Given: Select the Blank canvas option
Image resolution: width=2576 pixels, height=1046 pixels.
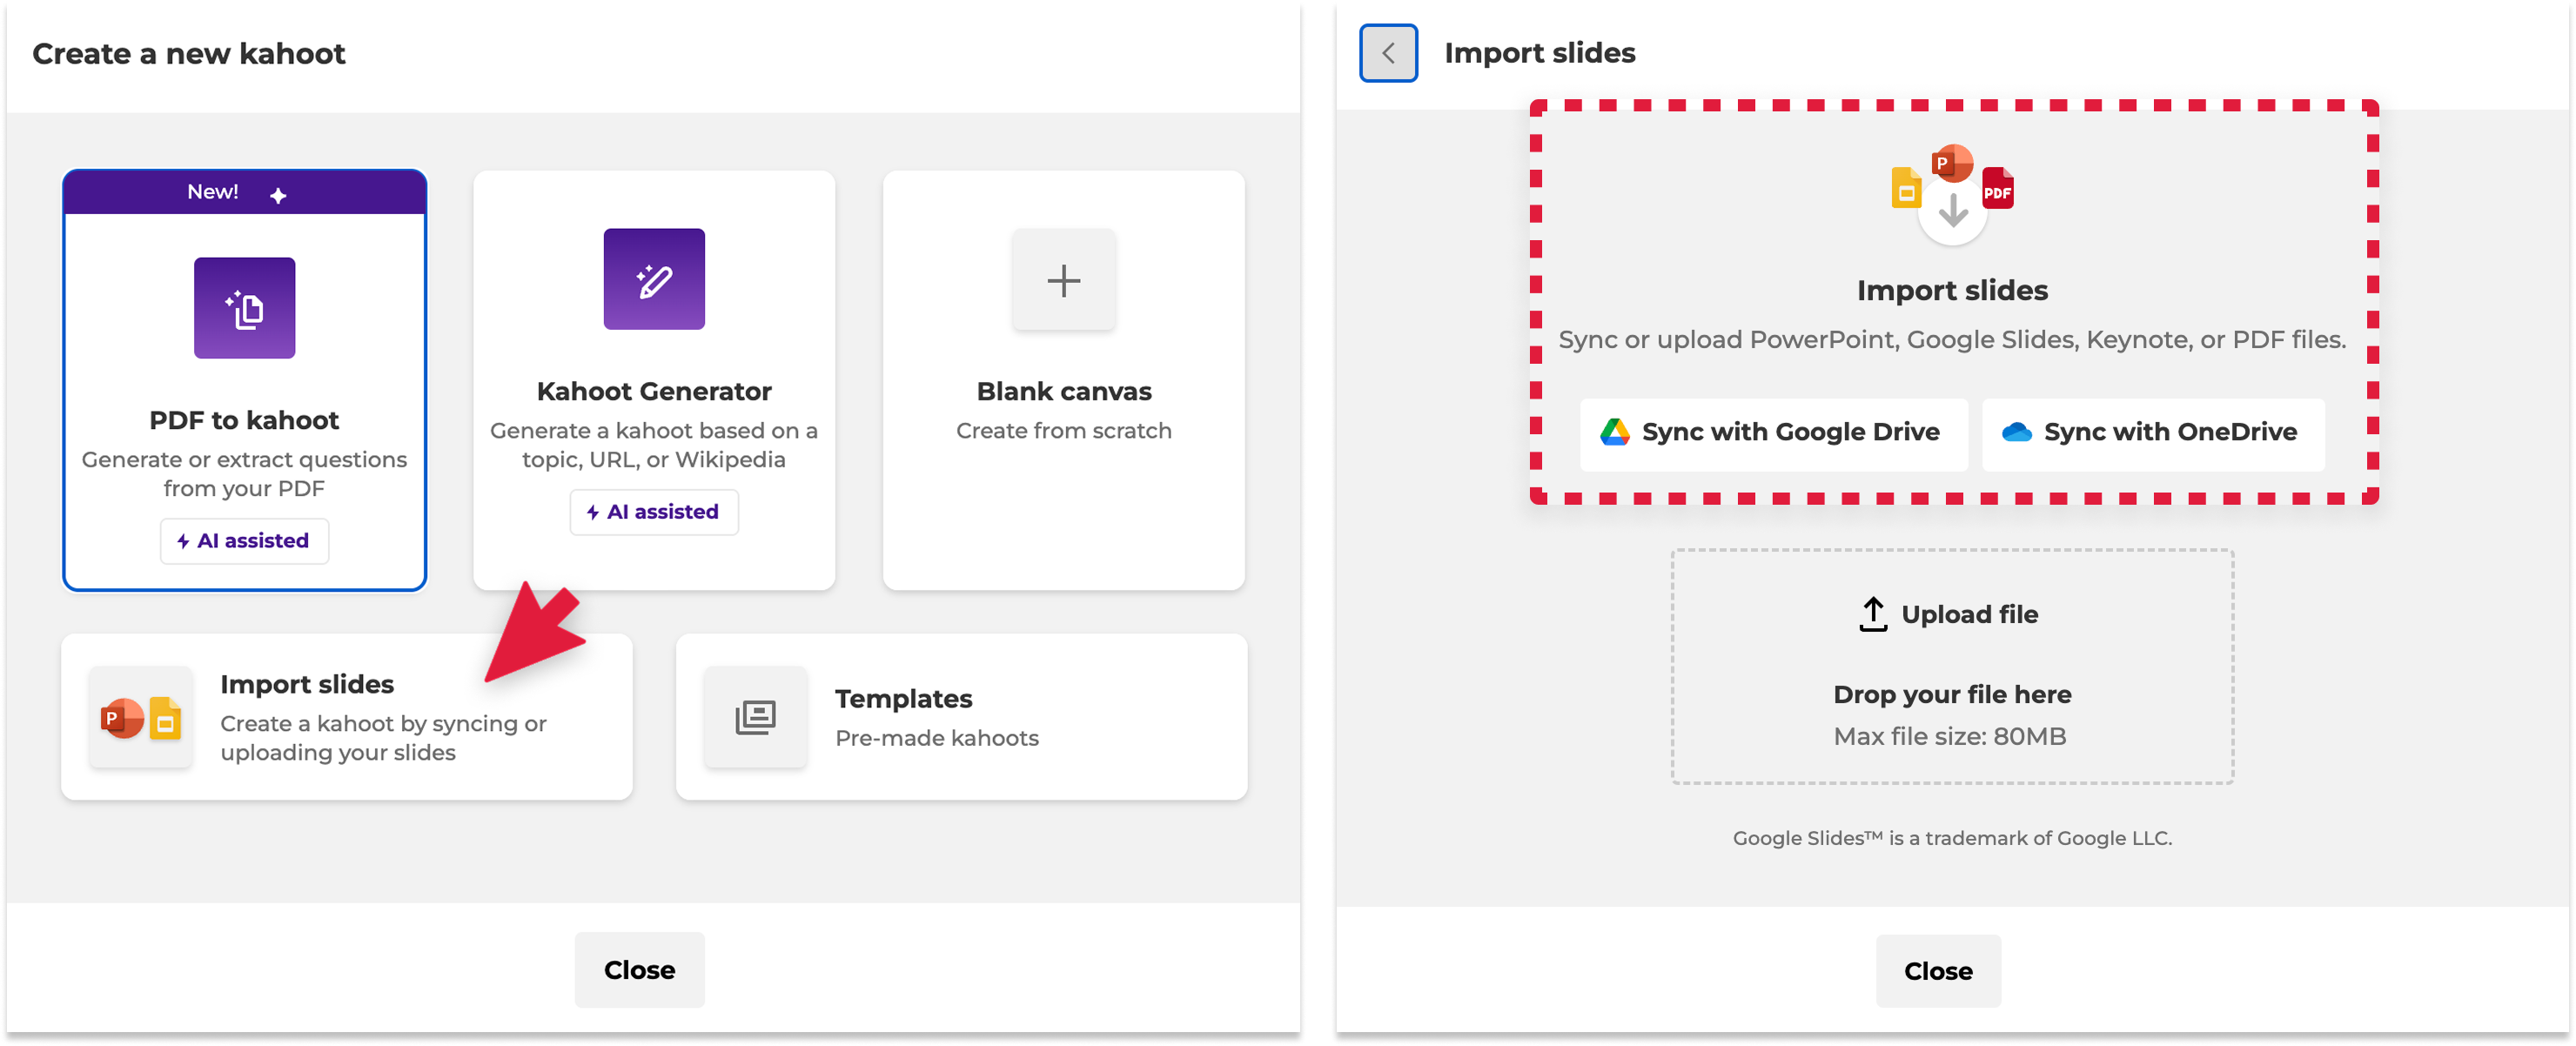Looking at the screenshot, I should coord(1064,380).
